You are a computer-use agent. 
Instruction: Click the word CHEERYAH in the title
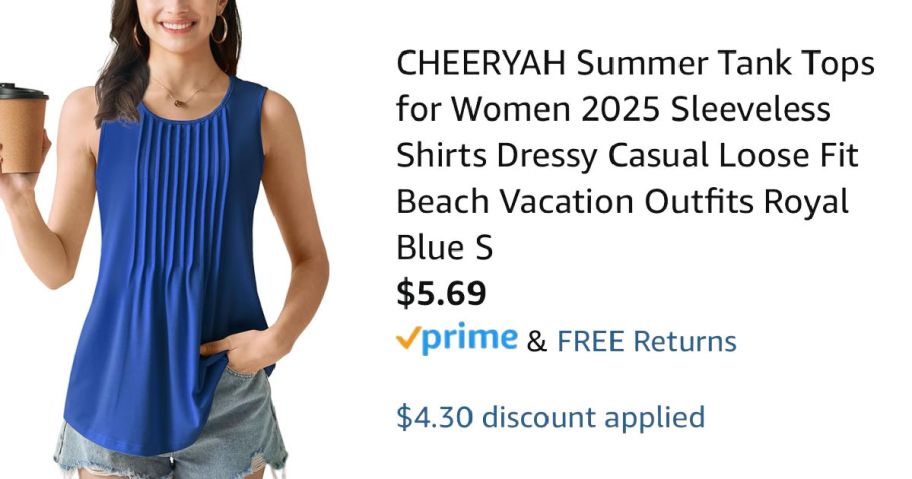(x=481, y=63)
